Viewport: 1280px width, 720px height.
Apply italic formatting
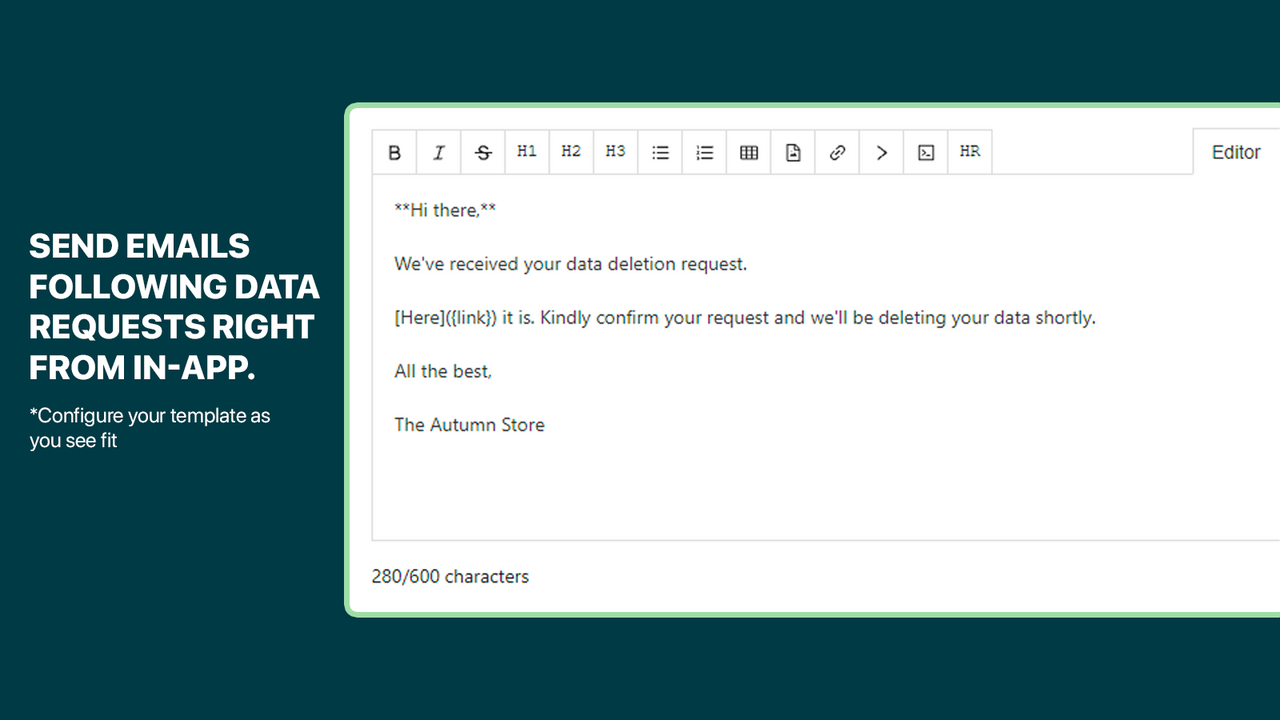[439, 153]
